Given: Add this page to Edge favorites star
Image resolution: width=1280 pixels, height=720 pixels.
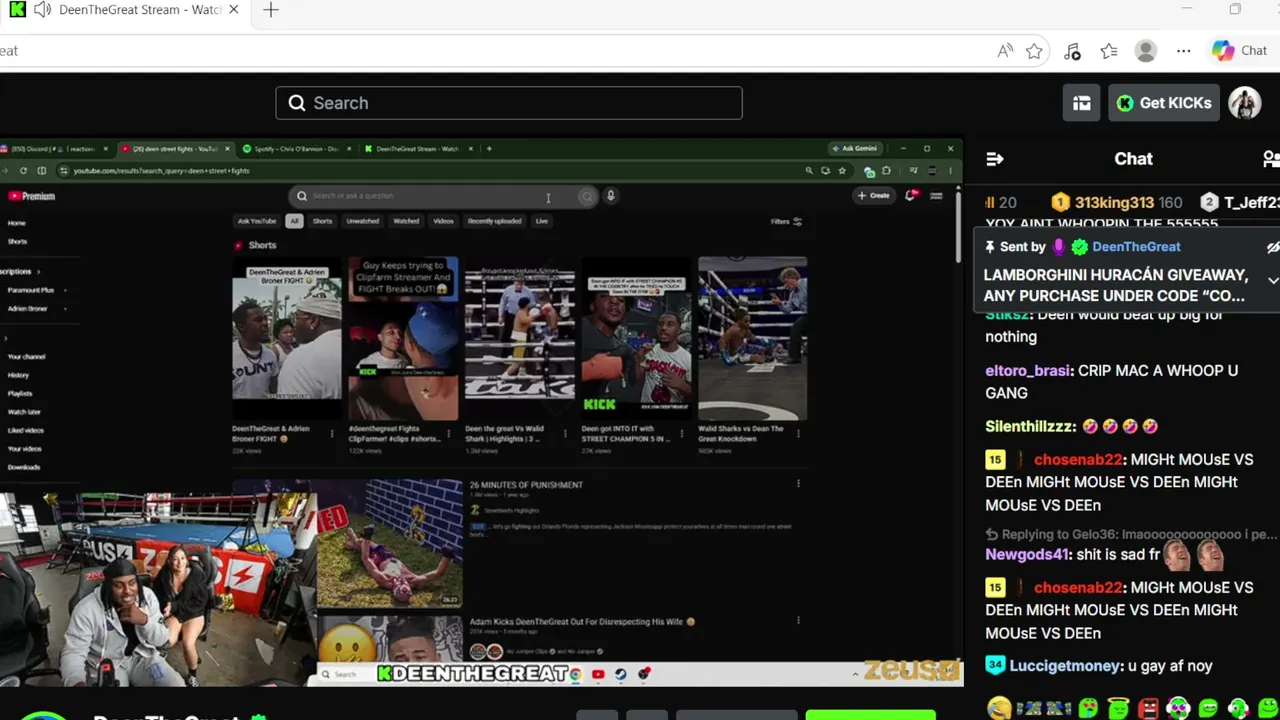Looking at the screenshot, I should click(1034, 51).
